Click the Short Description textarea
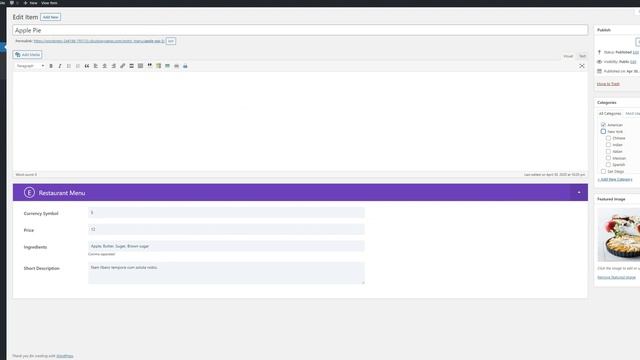The height and width of the screenshot is (360, 640). tap(226, 273)
